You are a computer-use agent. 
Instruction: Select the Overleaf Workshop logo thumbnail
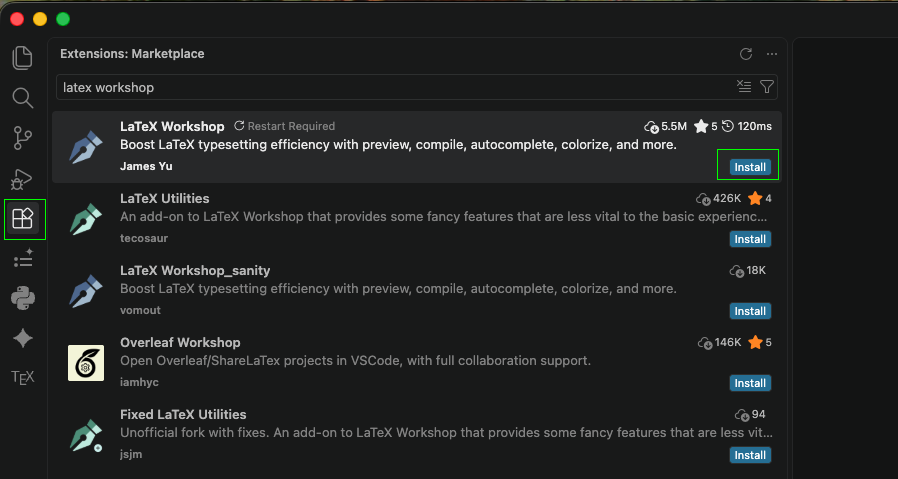(86, 363)
